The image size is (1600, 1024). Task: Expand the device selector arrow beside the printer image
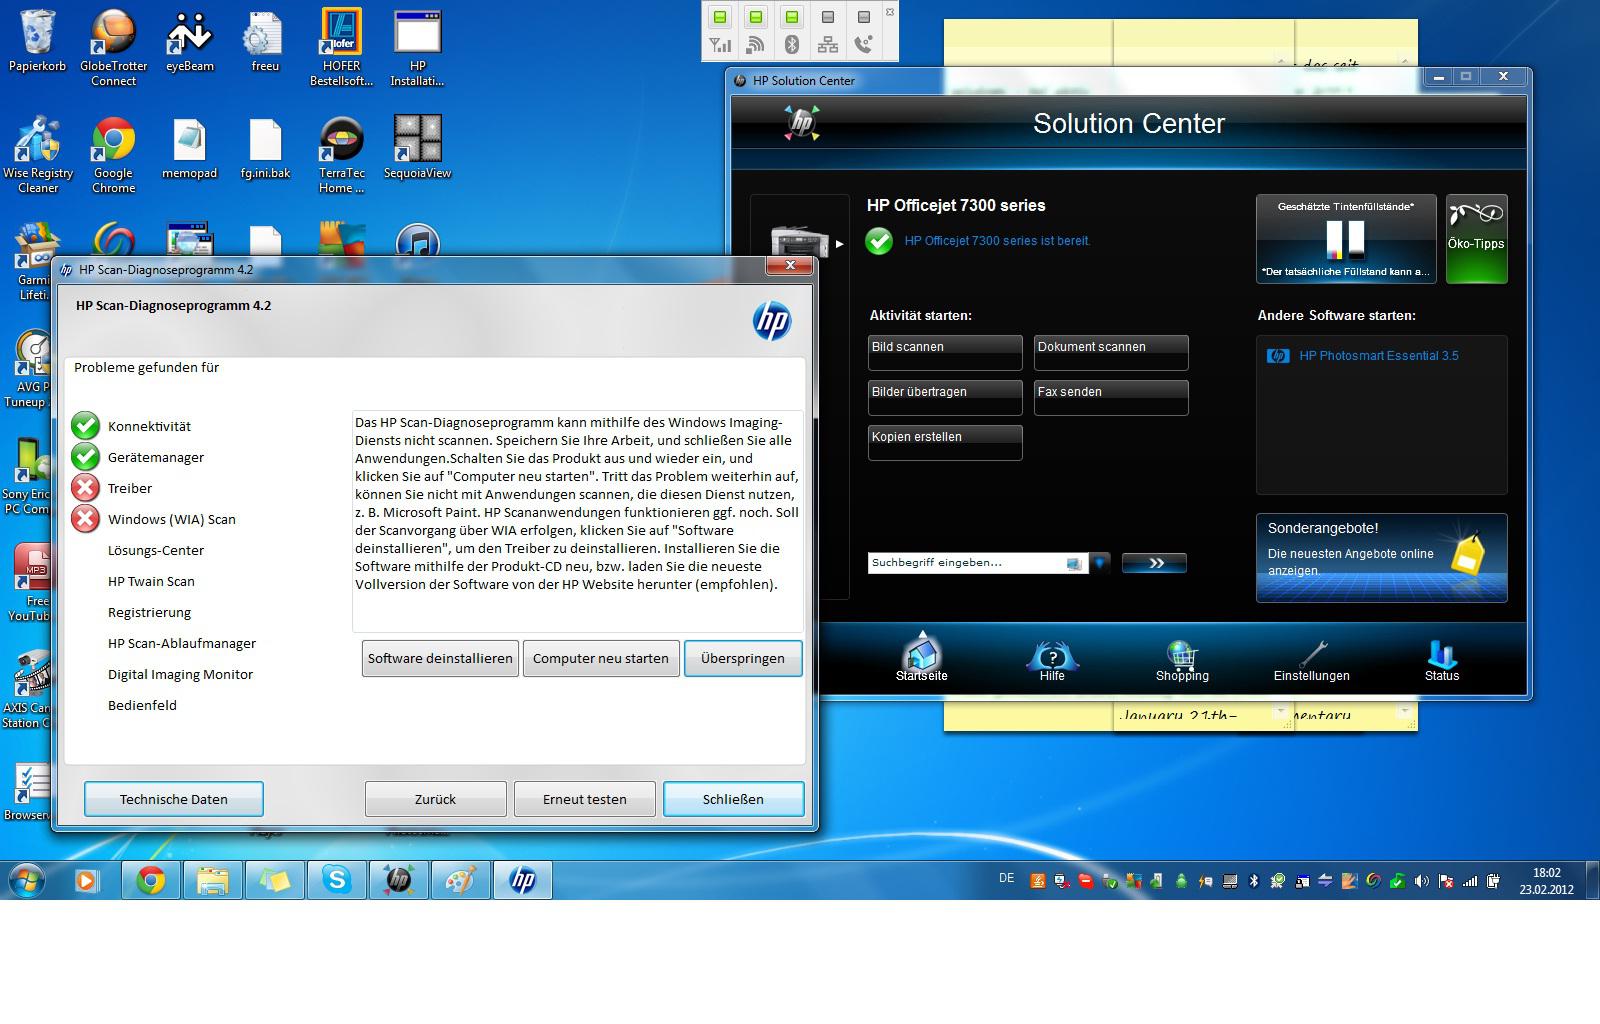click(839, 243)
